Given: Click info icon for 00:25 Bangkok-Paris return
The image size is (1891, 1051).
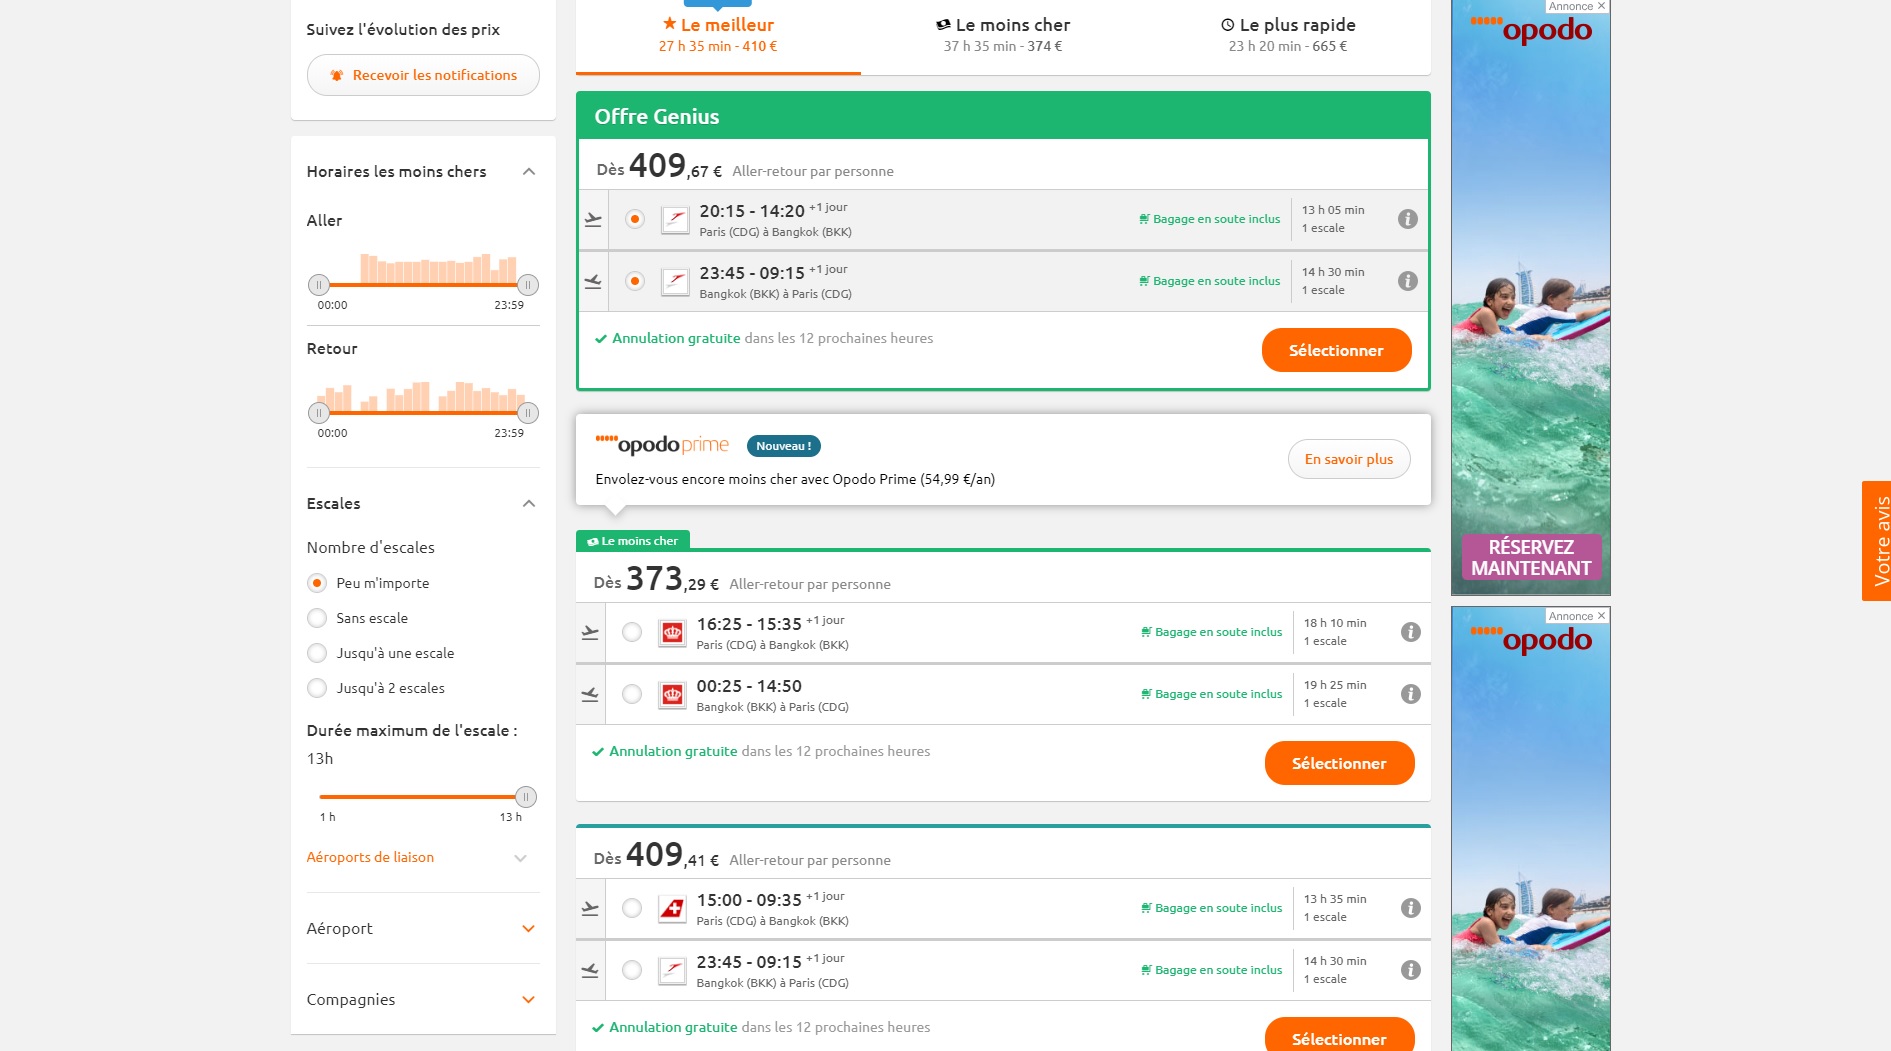Looking at the screenshot, I should point(1410,694).
